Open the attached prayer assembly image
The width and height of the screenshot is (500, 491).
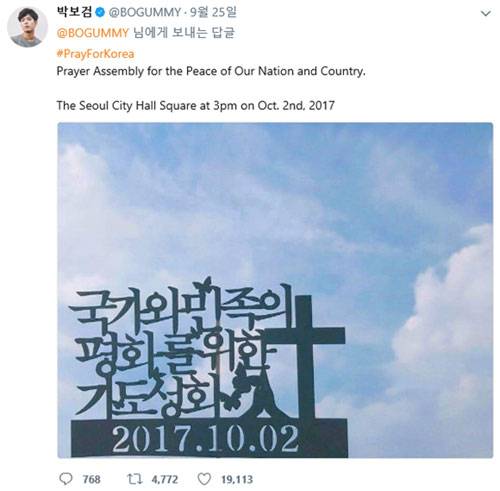[x=275, y=290]
